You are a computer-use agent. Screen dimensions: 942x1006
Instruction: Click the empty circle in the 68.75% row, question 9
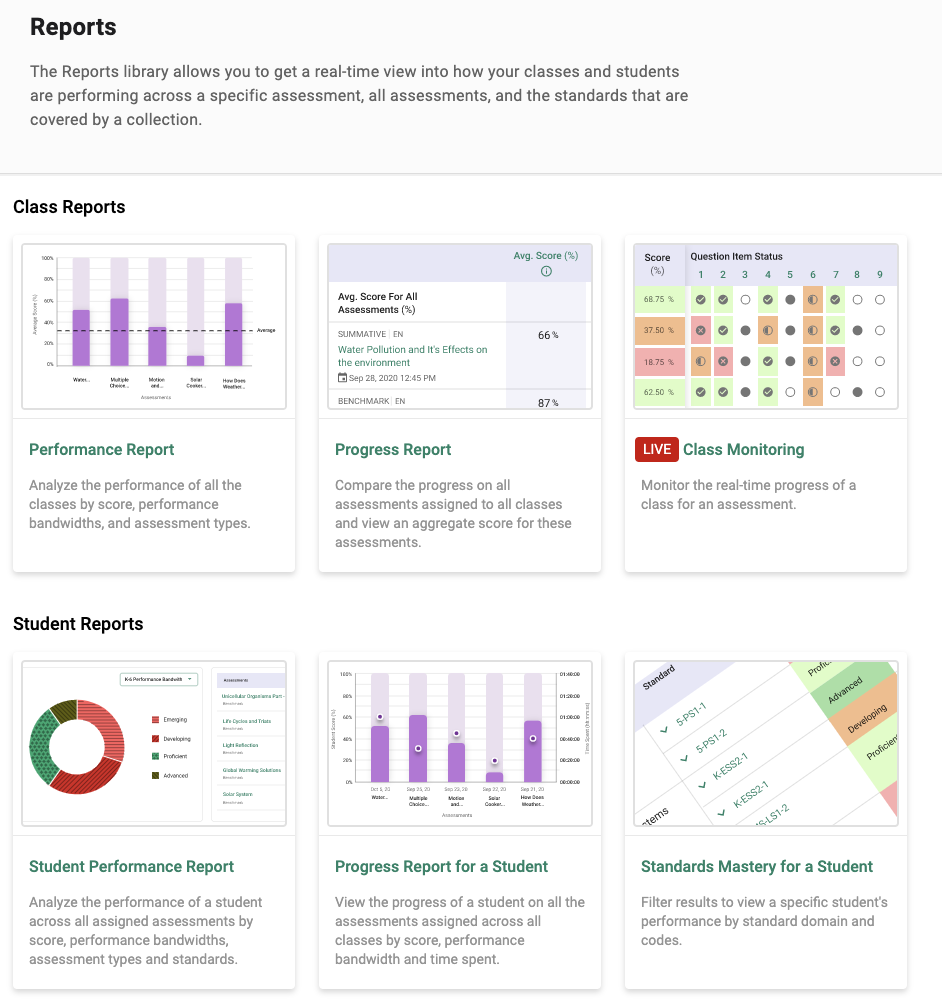(880, 299)
